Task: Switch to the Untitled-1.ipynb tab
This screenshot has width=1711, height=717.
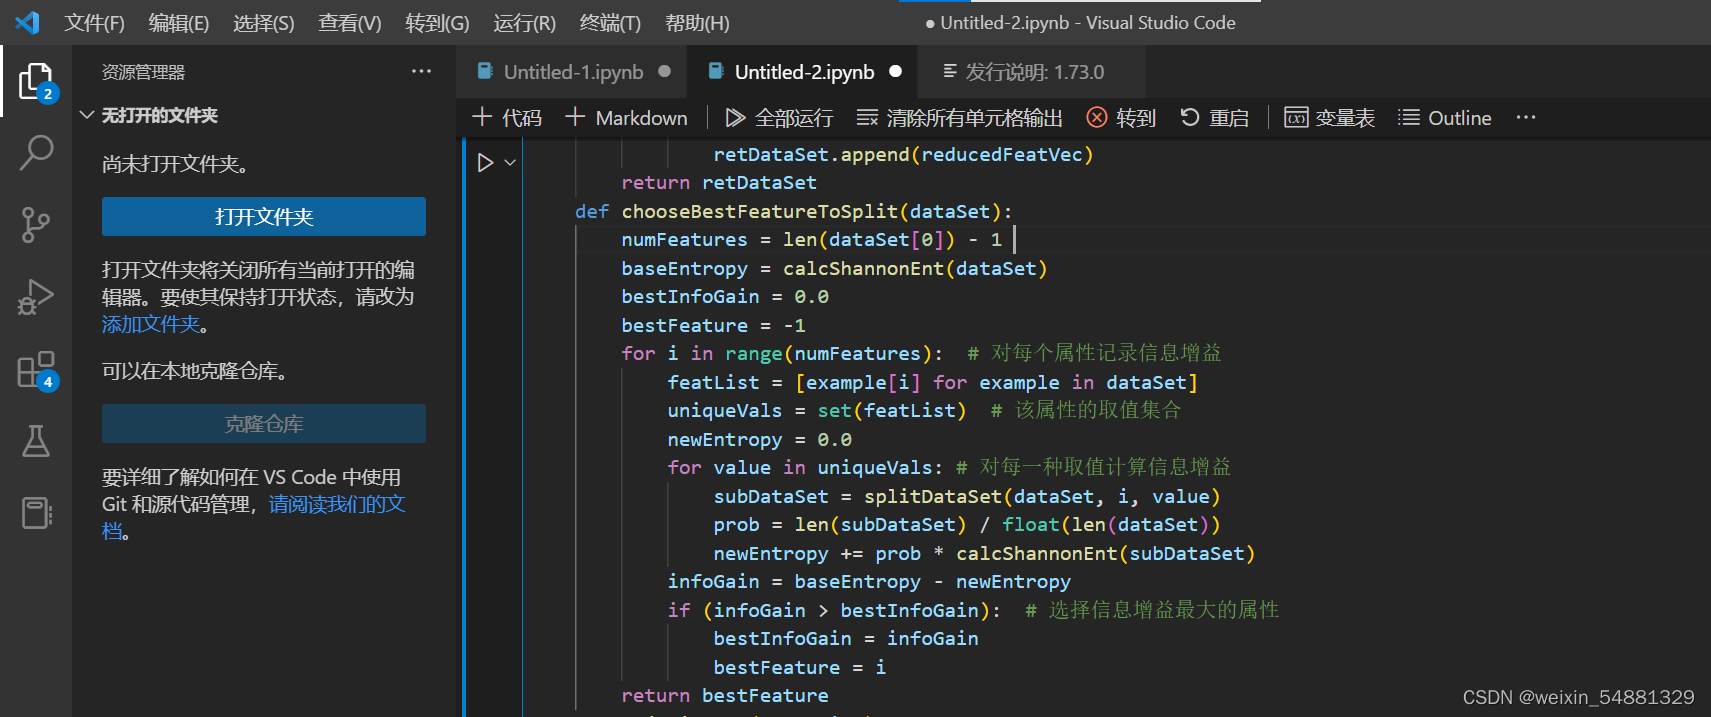Action: coord(572,72)
